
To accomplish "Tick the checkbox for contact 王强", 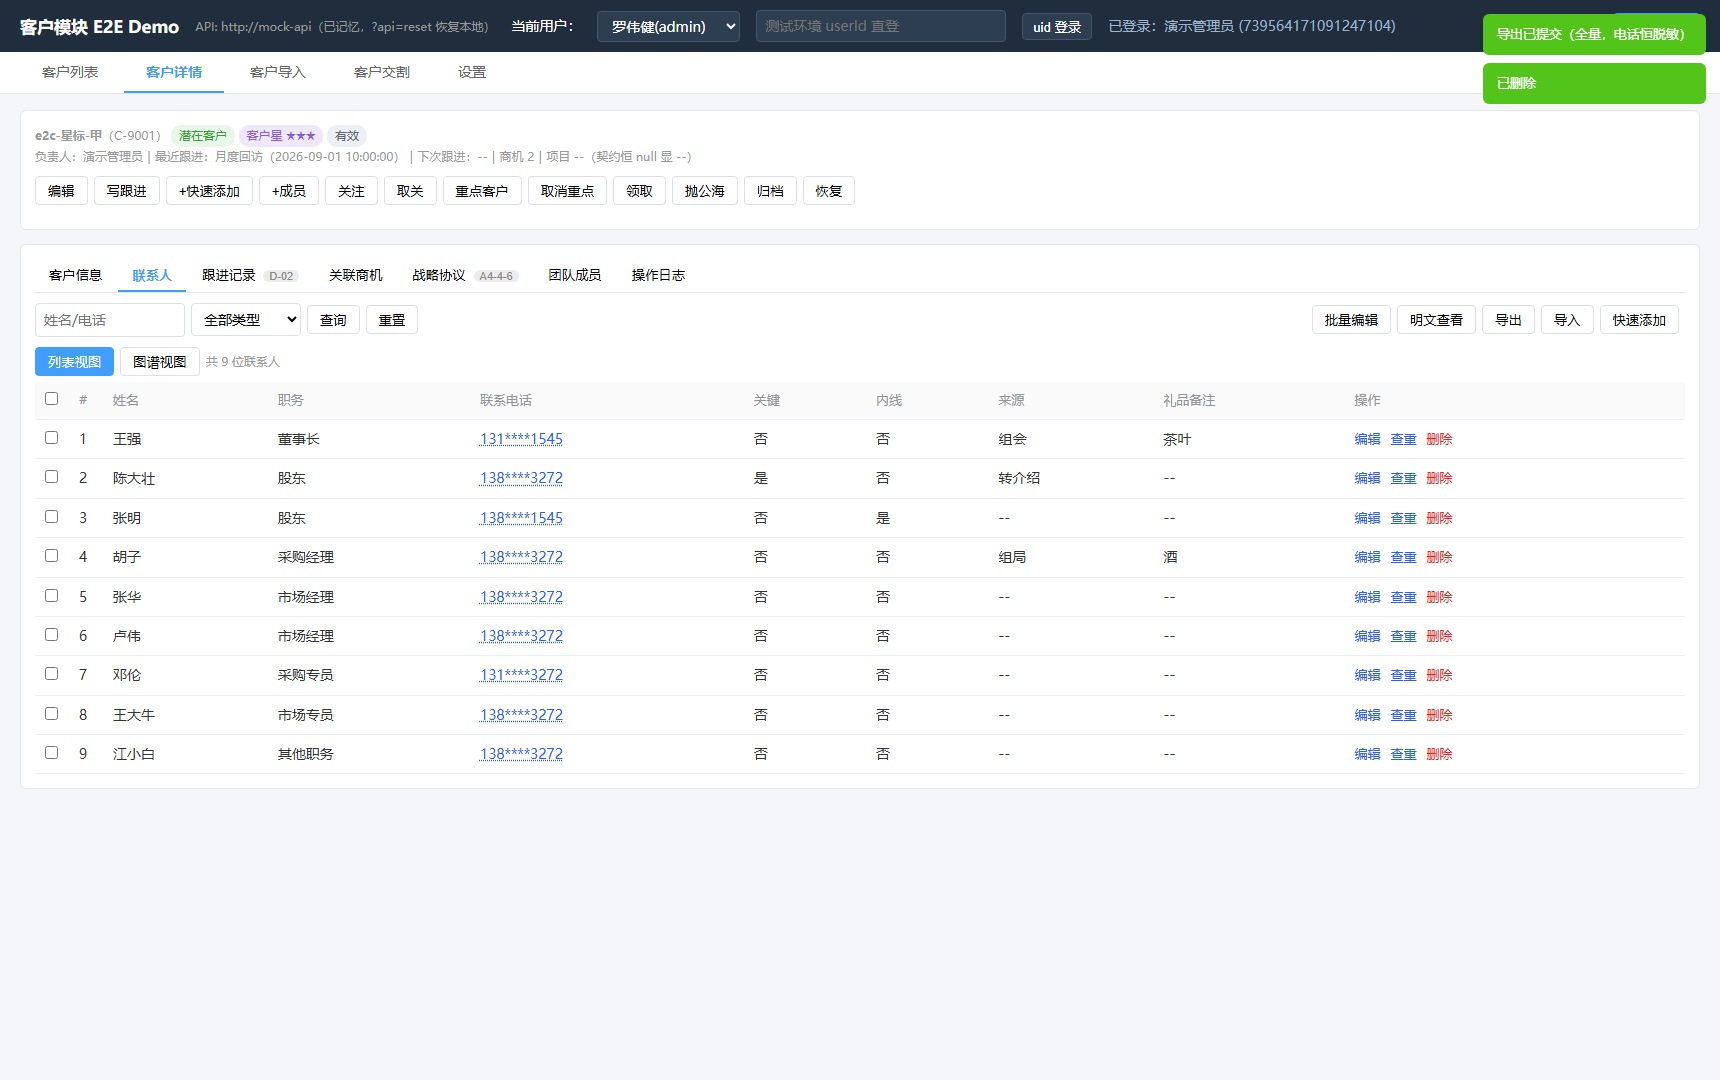I will tap(52, 438).
